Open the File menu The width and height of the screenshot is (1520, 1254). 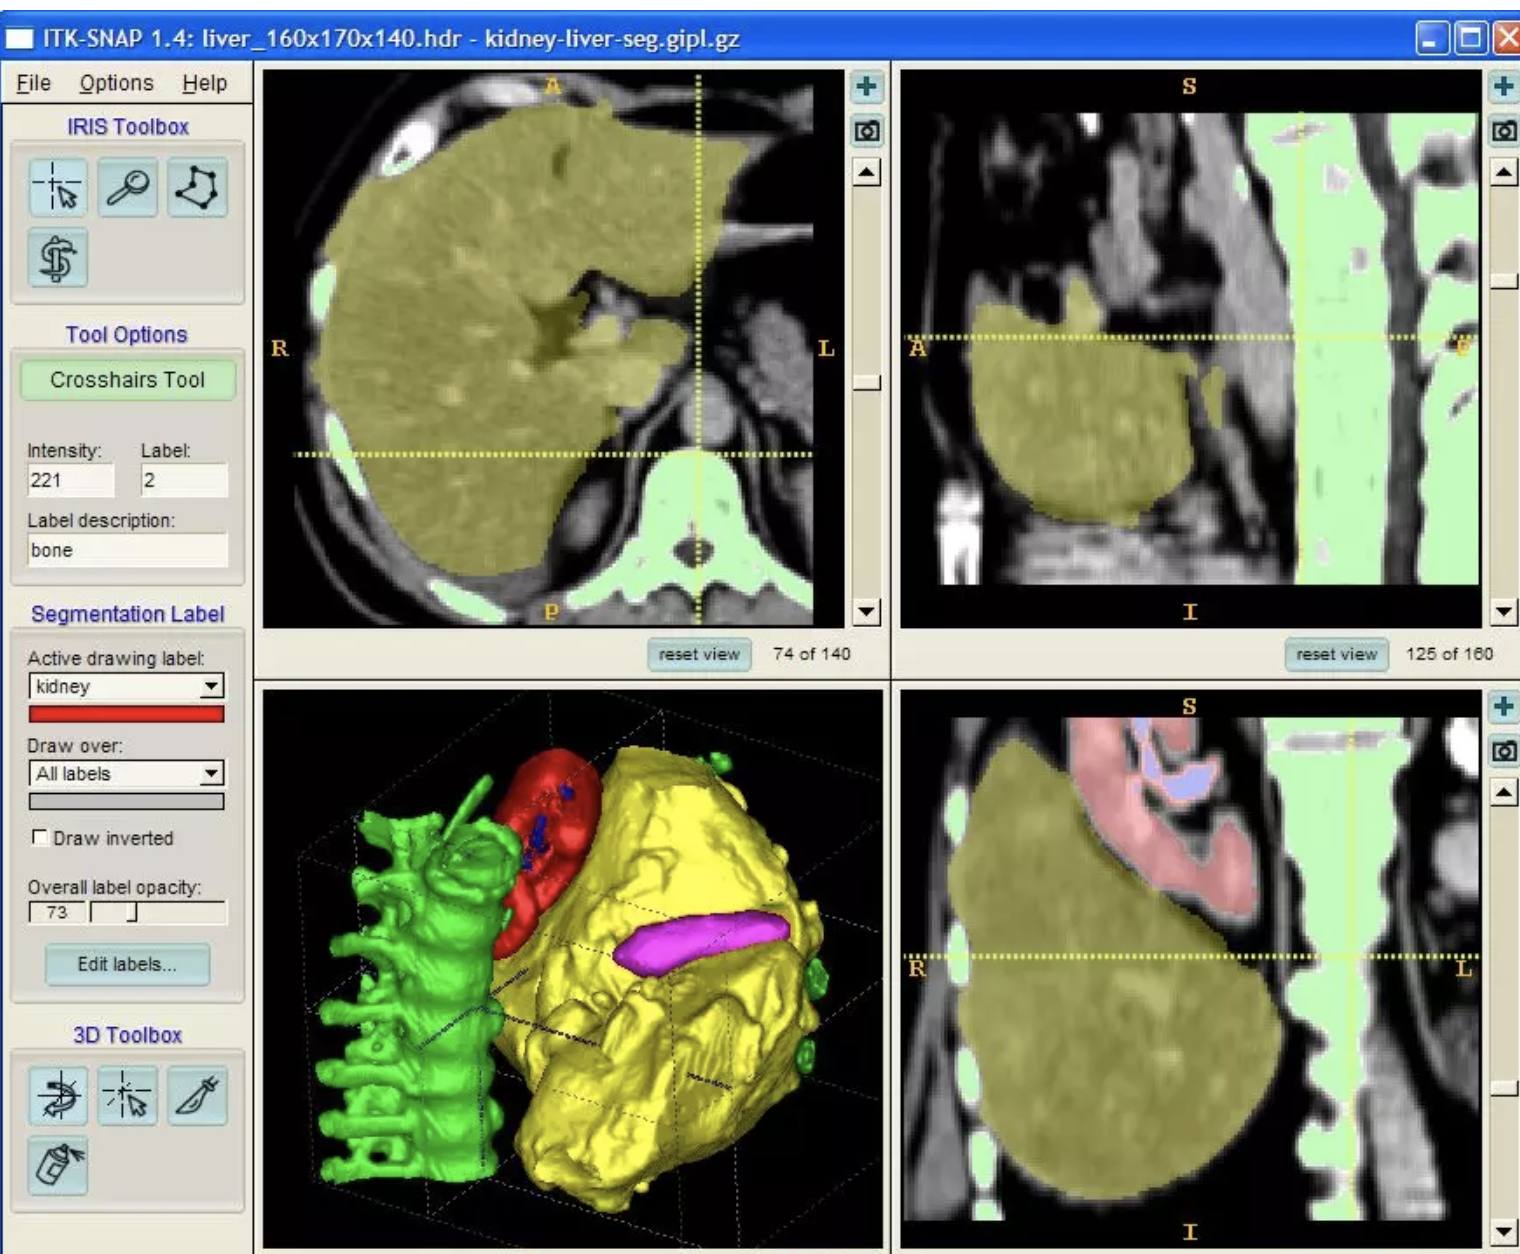coord(33,83)
